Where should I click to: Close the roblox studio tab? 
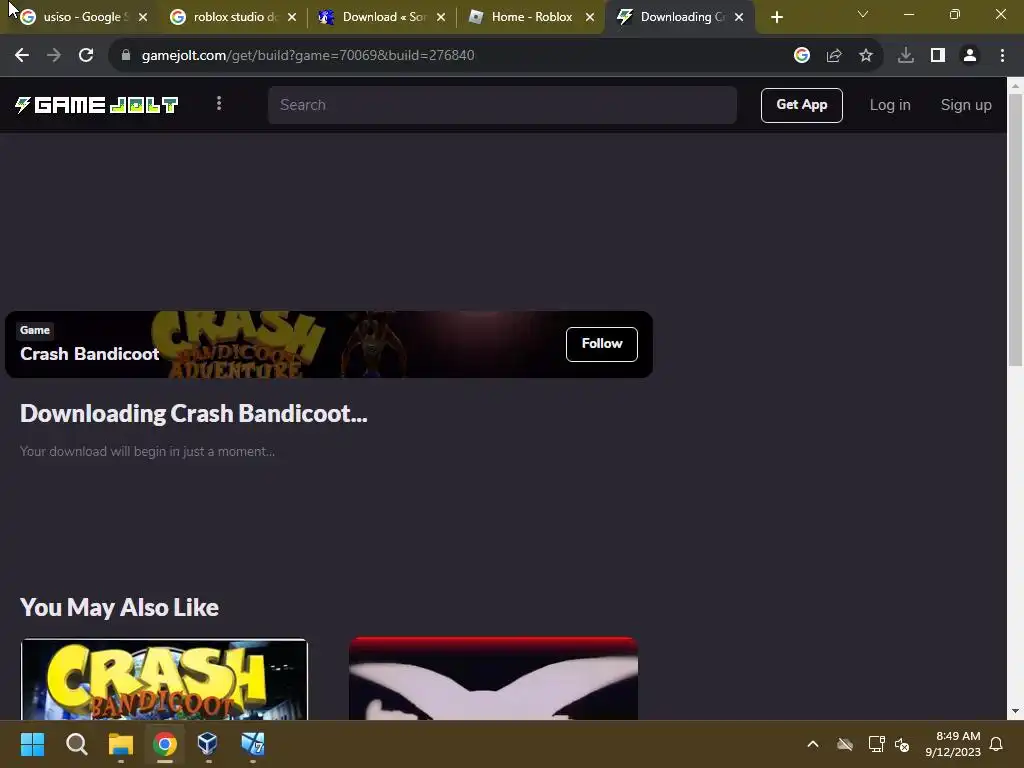292,17
